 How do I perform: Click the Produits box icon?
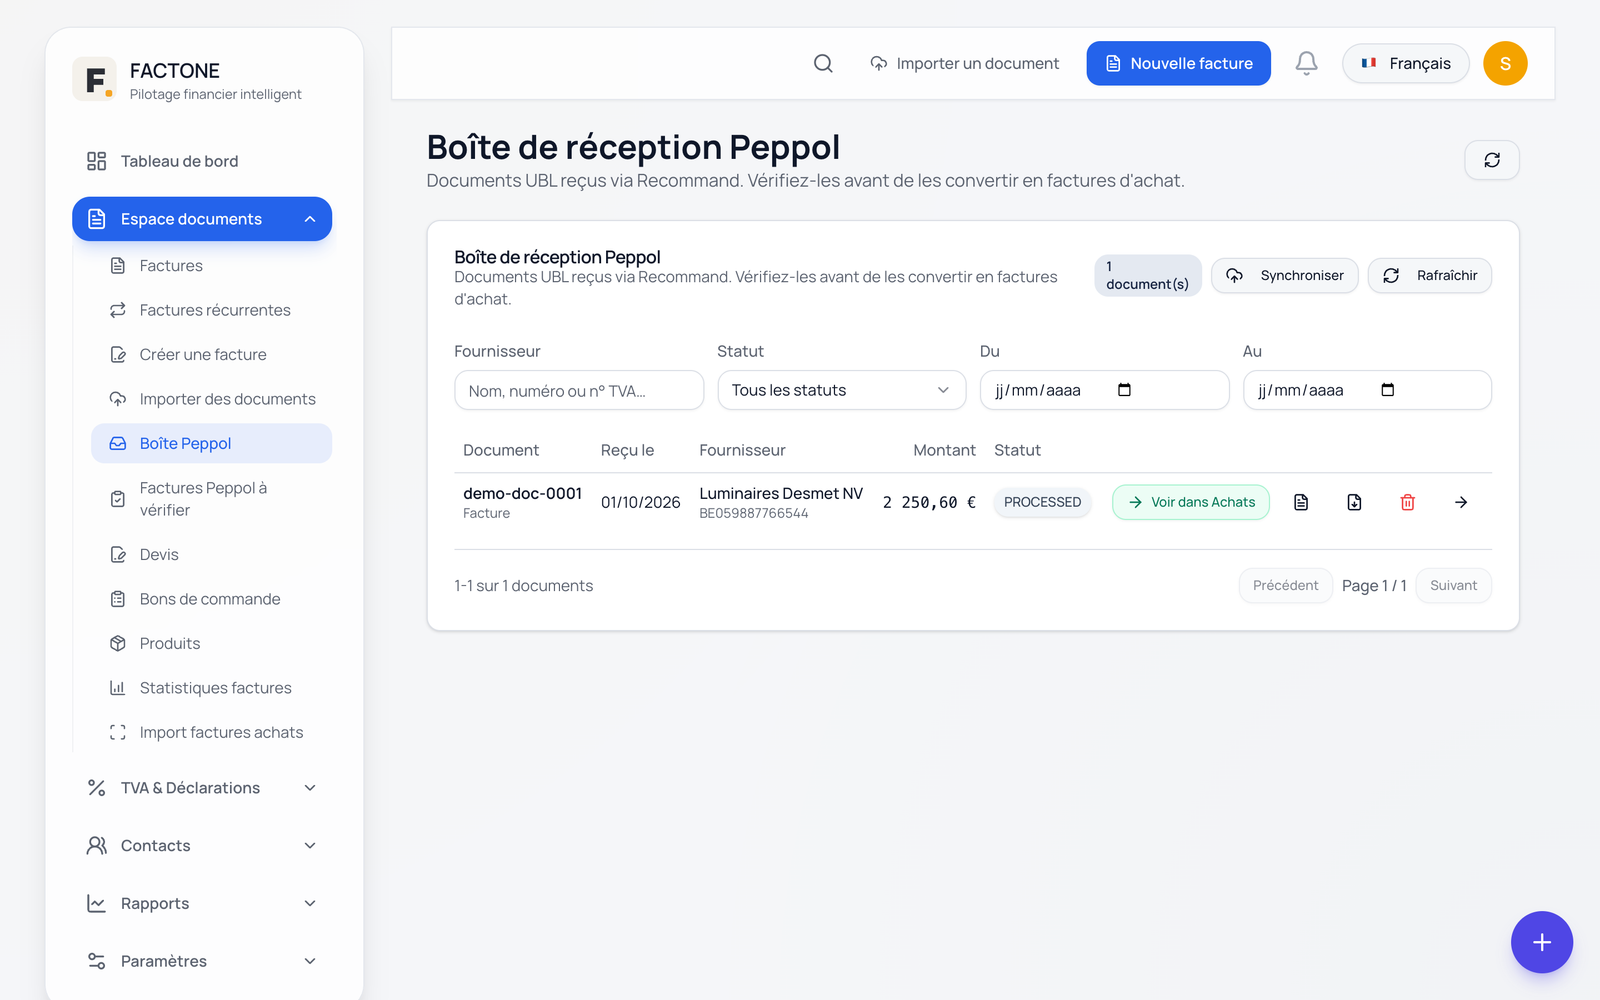118,643
